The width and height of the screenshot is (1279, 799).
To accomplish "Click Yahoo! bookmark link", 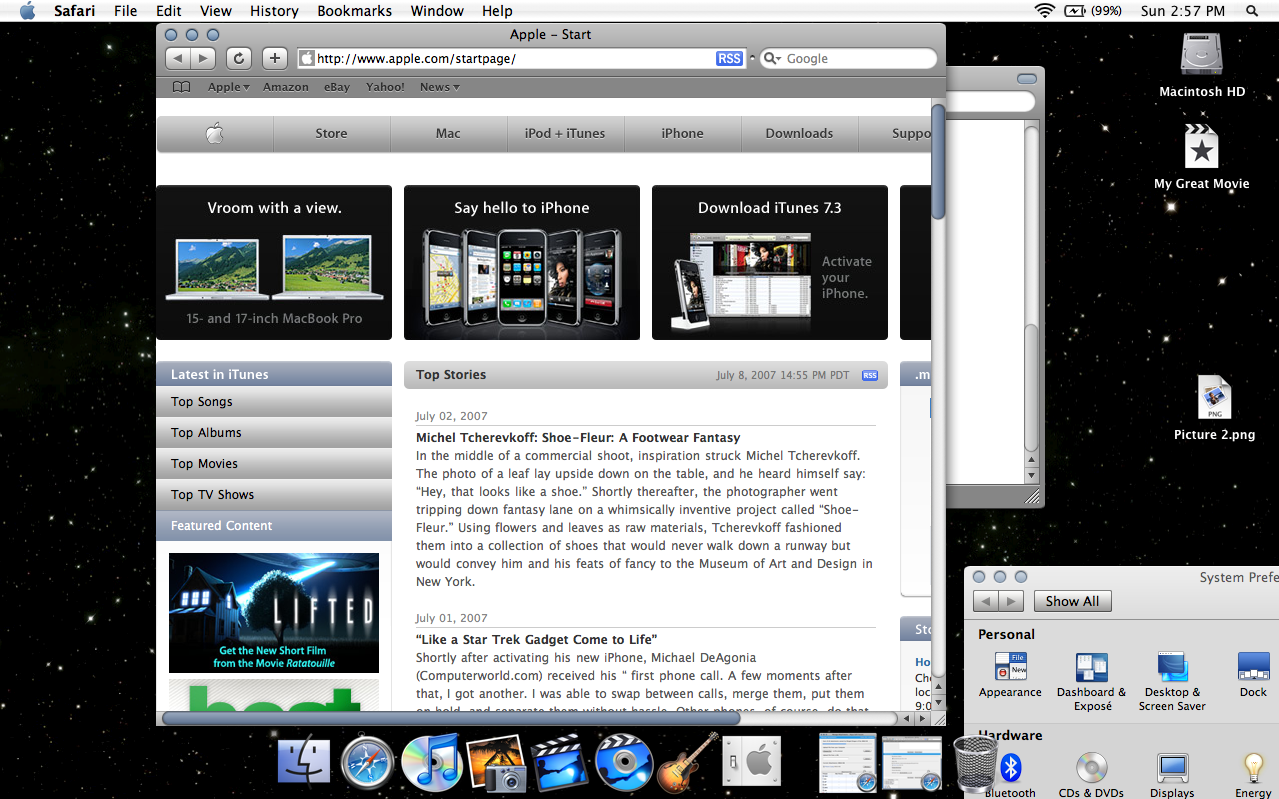I will click(385, 87).
